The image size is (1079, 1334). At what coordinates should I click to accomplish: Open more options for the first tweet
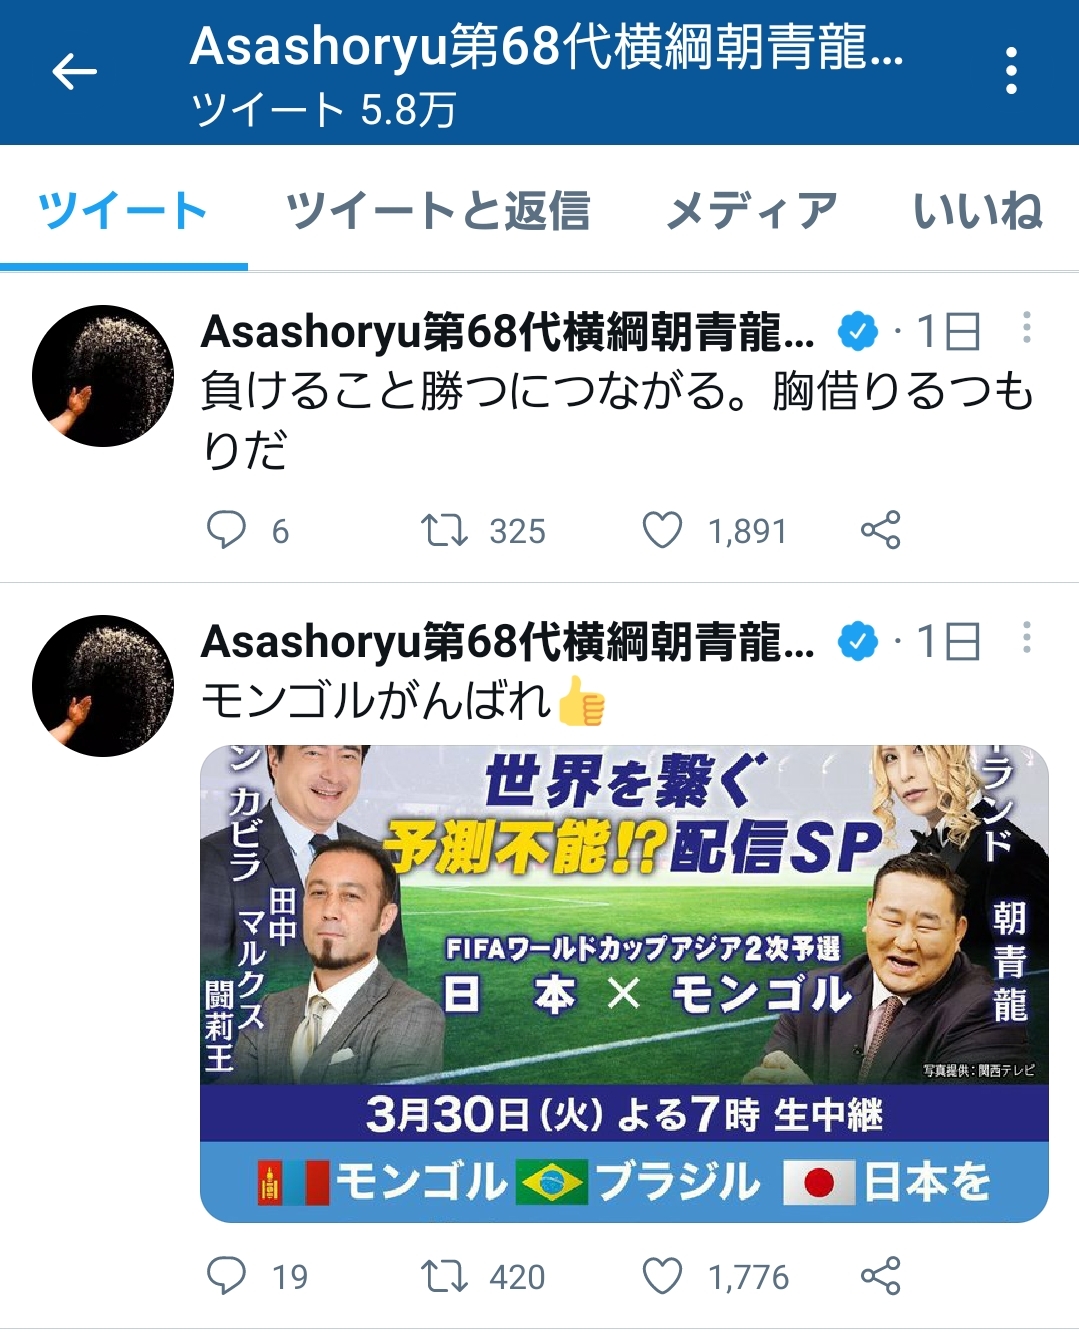pos(1027,328)
